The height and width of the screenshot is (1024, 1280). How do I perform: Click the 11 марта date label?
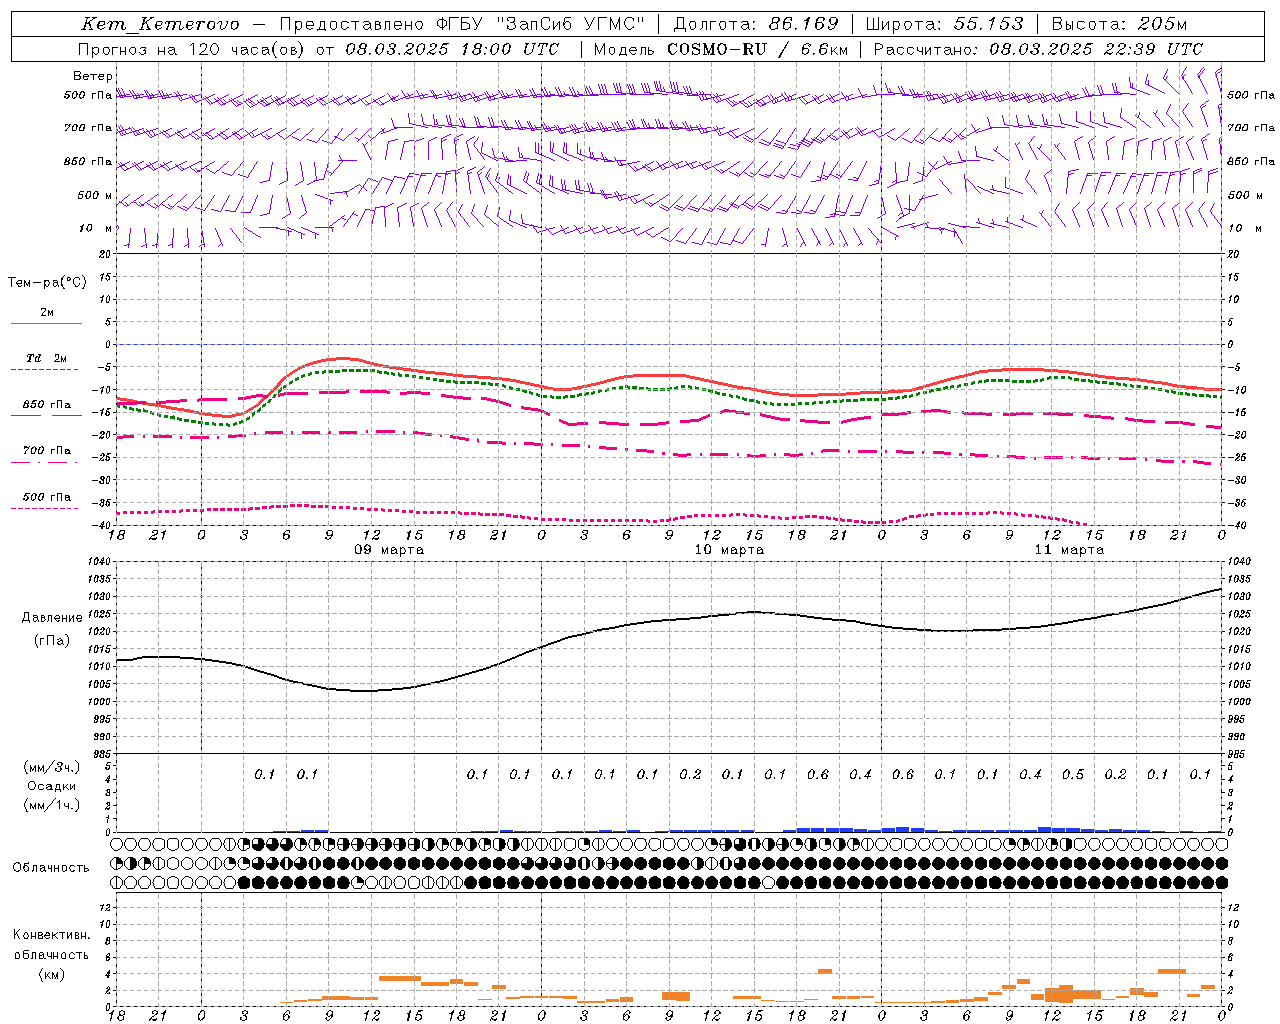tap(1069, 550)
